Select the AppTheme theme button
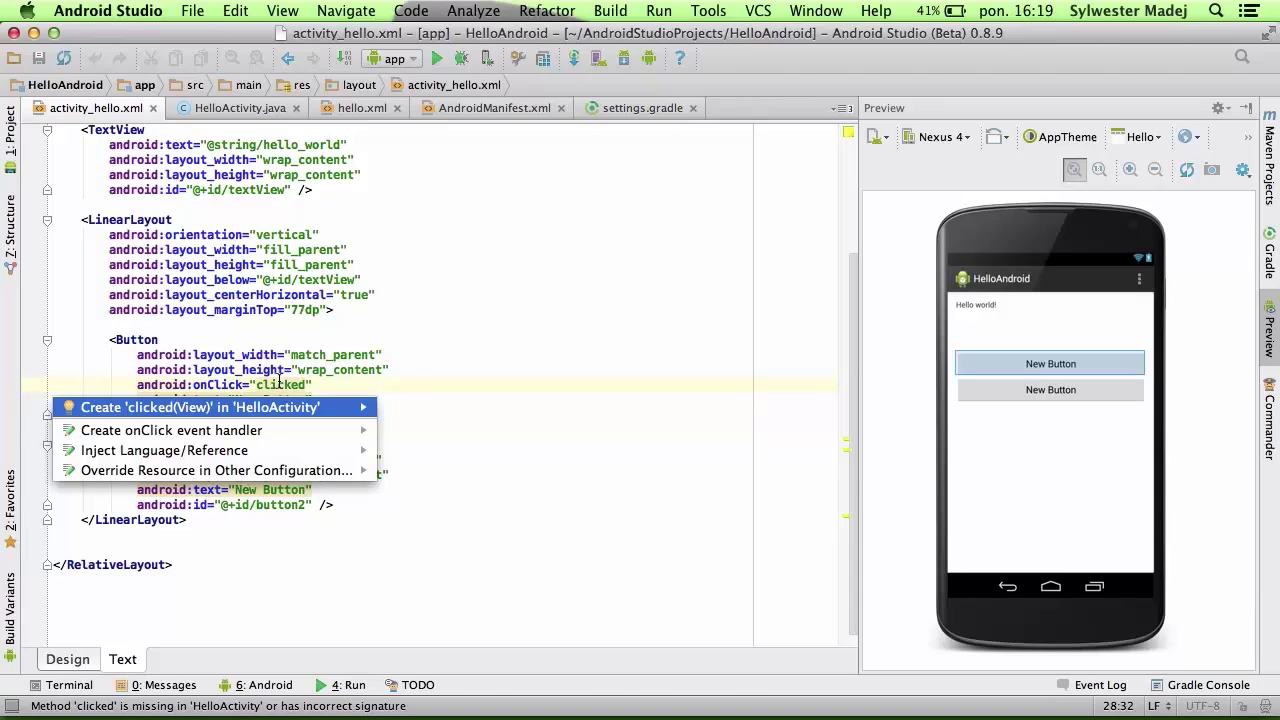The height and width of the screenshot is (720, 1280). 1060,137
